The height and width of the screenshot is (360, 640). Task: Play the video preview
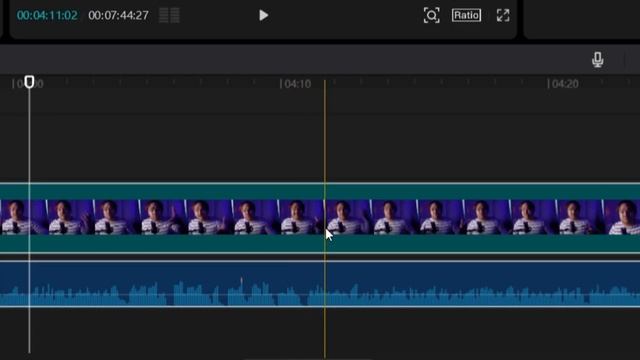263,16
